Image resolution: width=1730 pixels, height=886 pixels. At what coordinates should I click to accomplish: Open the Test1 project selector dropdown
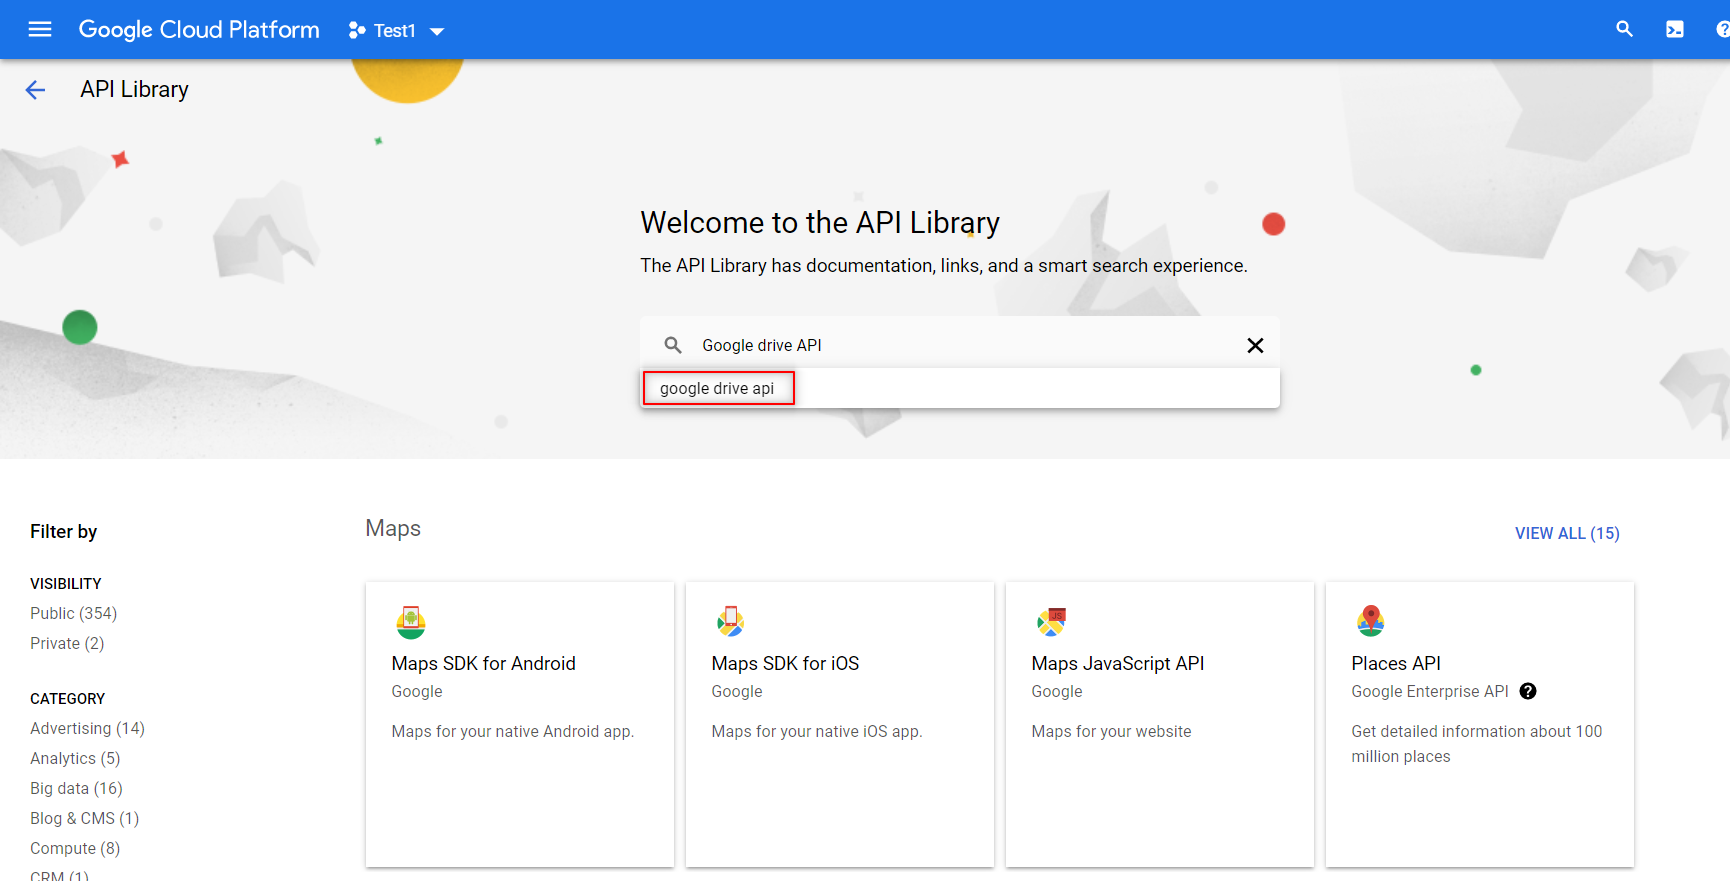pyautogui.click(x=397, y=30)
